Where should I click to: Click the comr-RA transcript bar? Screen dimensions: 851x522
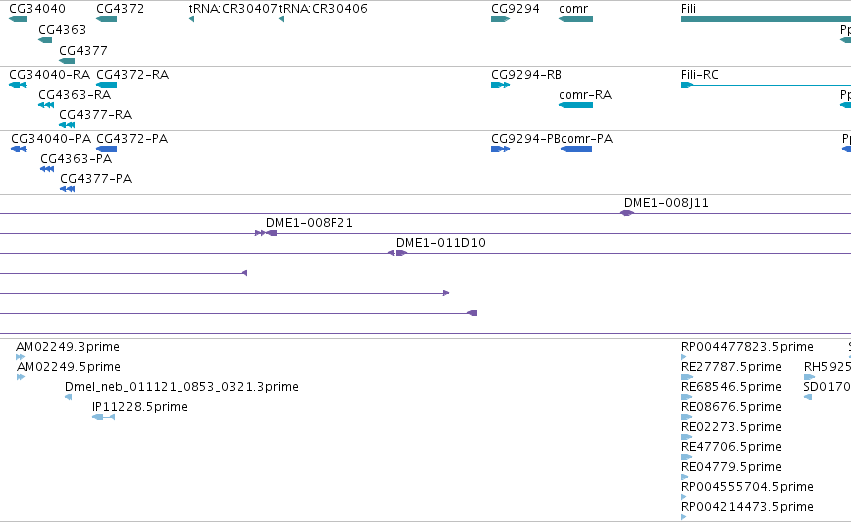576,105
